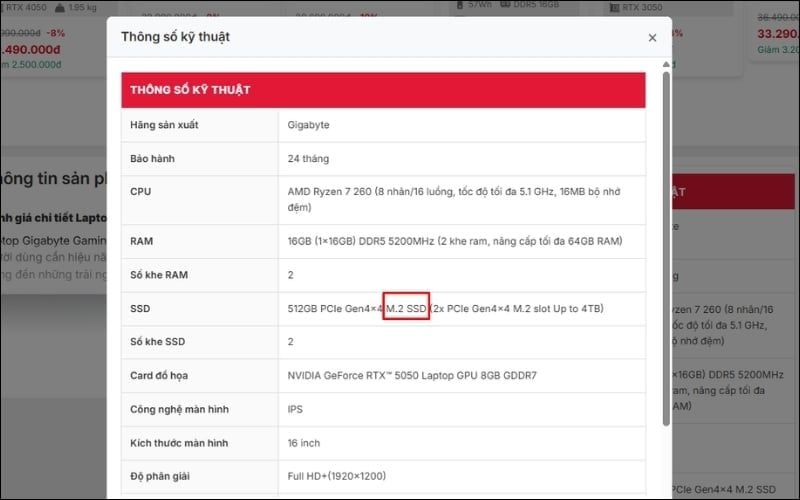Click the Độ phân giải label

click(160, 477)
